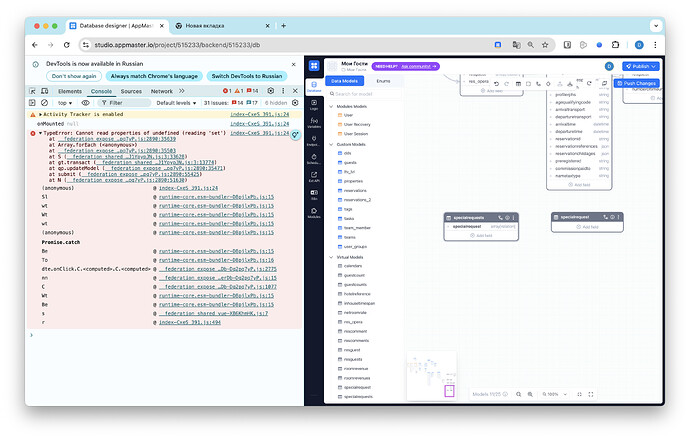Viewport: 690px width, 438px height.
Task: Bookmark this page with the star icon
Action: click(x=545, y=45)
